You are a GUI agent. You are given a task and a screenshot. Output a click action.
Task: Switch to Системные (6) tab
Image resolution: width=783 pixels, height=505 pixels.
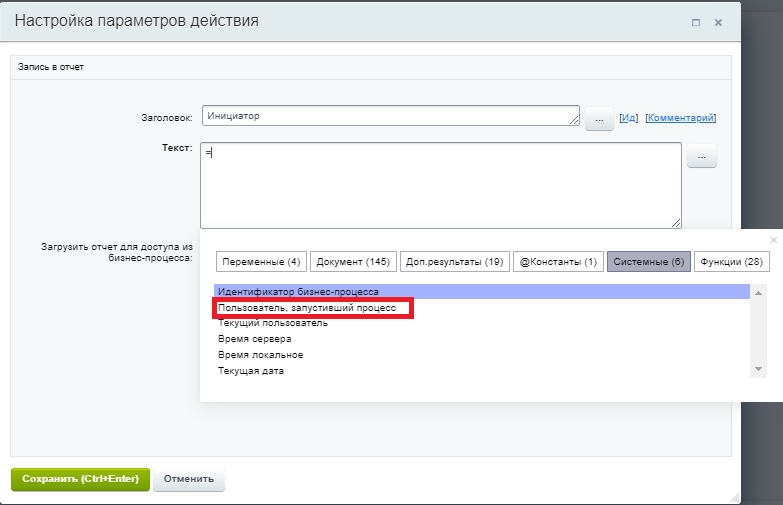649,262
